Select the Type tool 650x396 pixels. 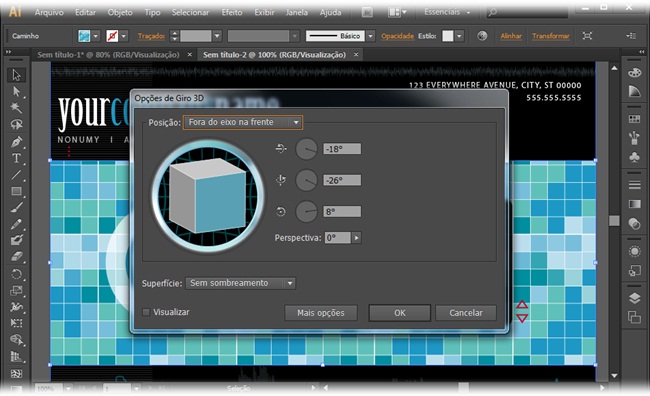16,158
